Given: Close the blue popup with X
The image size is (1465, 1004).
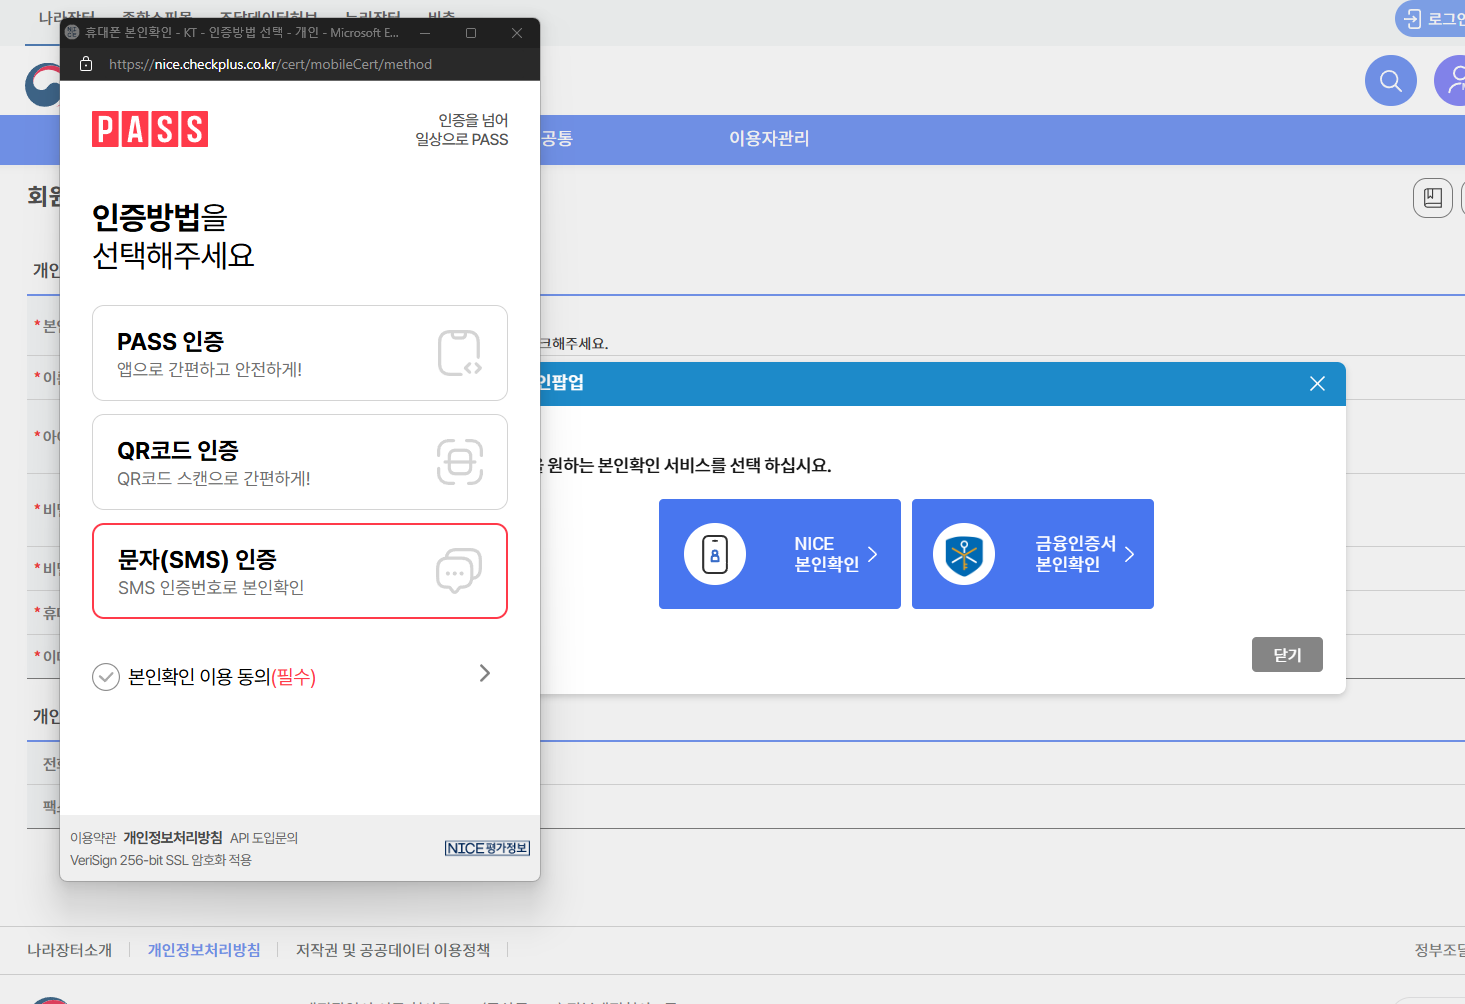Looking at the screenshot, I should coord(1317,384).
